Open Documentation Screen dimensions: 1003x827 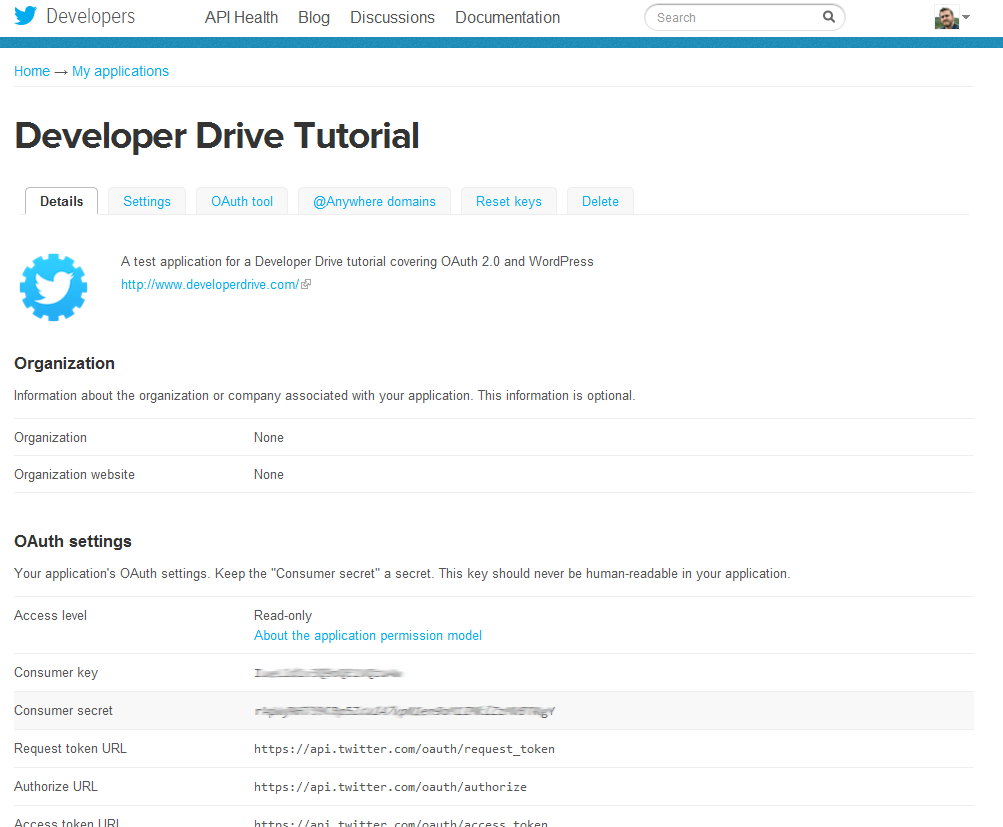(507, 17)
